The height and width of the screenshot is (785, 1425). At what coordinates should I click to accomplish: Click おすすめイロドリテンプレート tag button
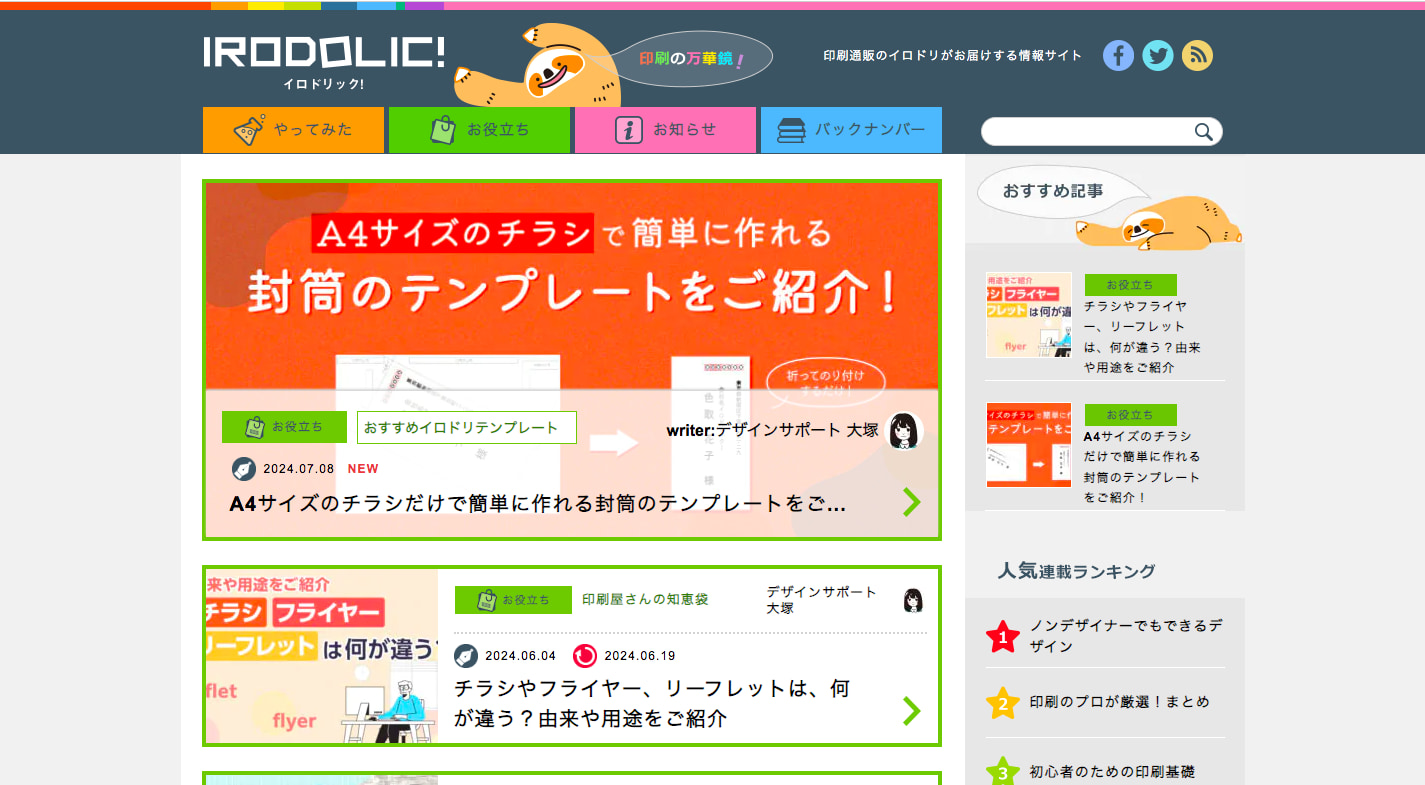tap(466, 427)
